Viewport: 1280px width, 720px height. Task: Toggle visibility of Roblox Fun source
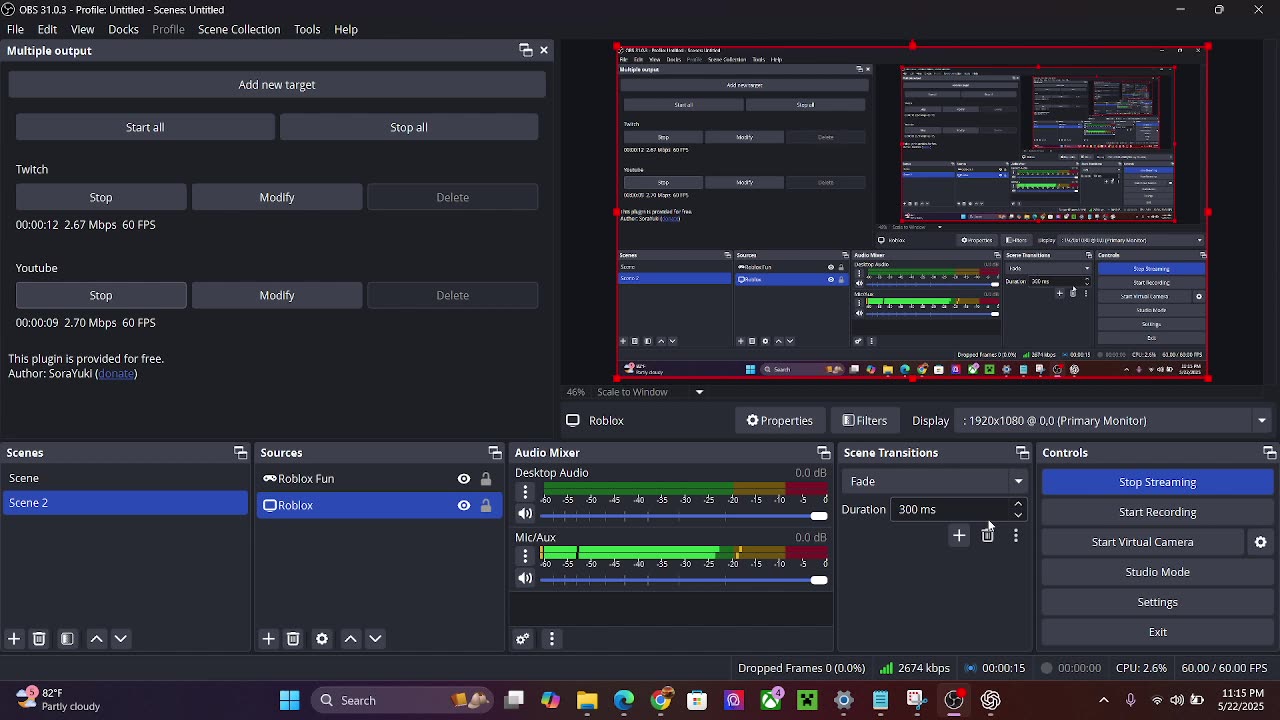tap(464, 479)
